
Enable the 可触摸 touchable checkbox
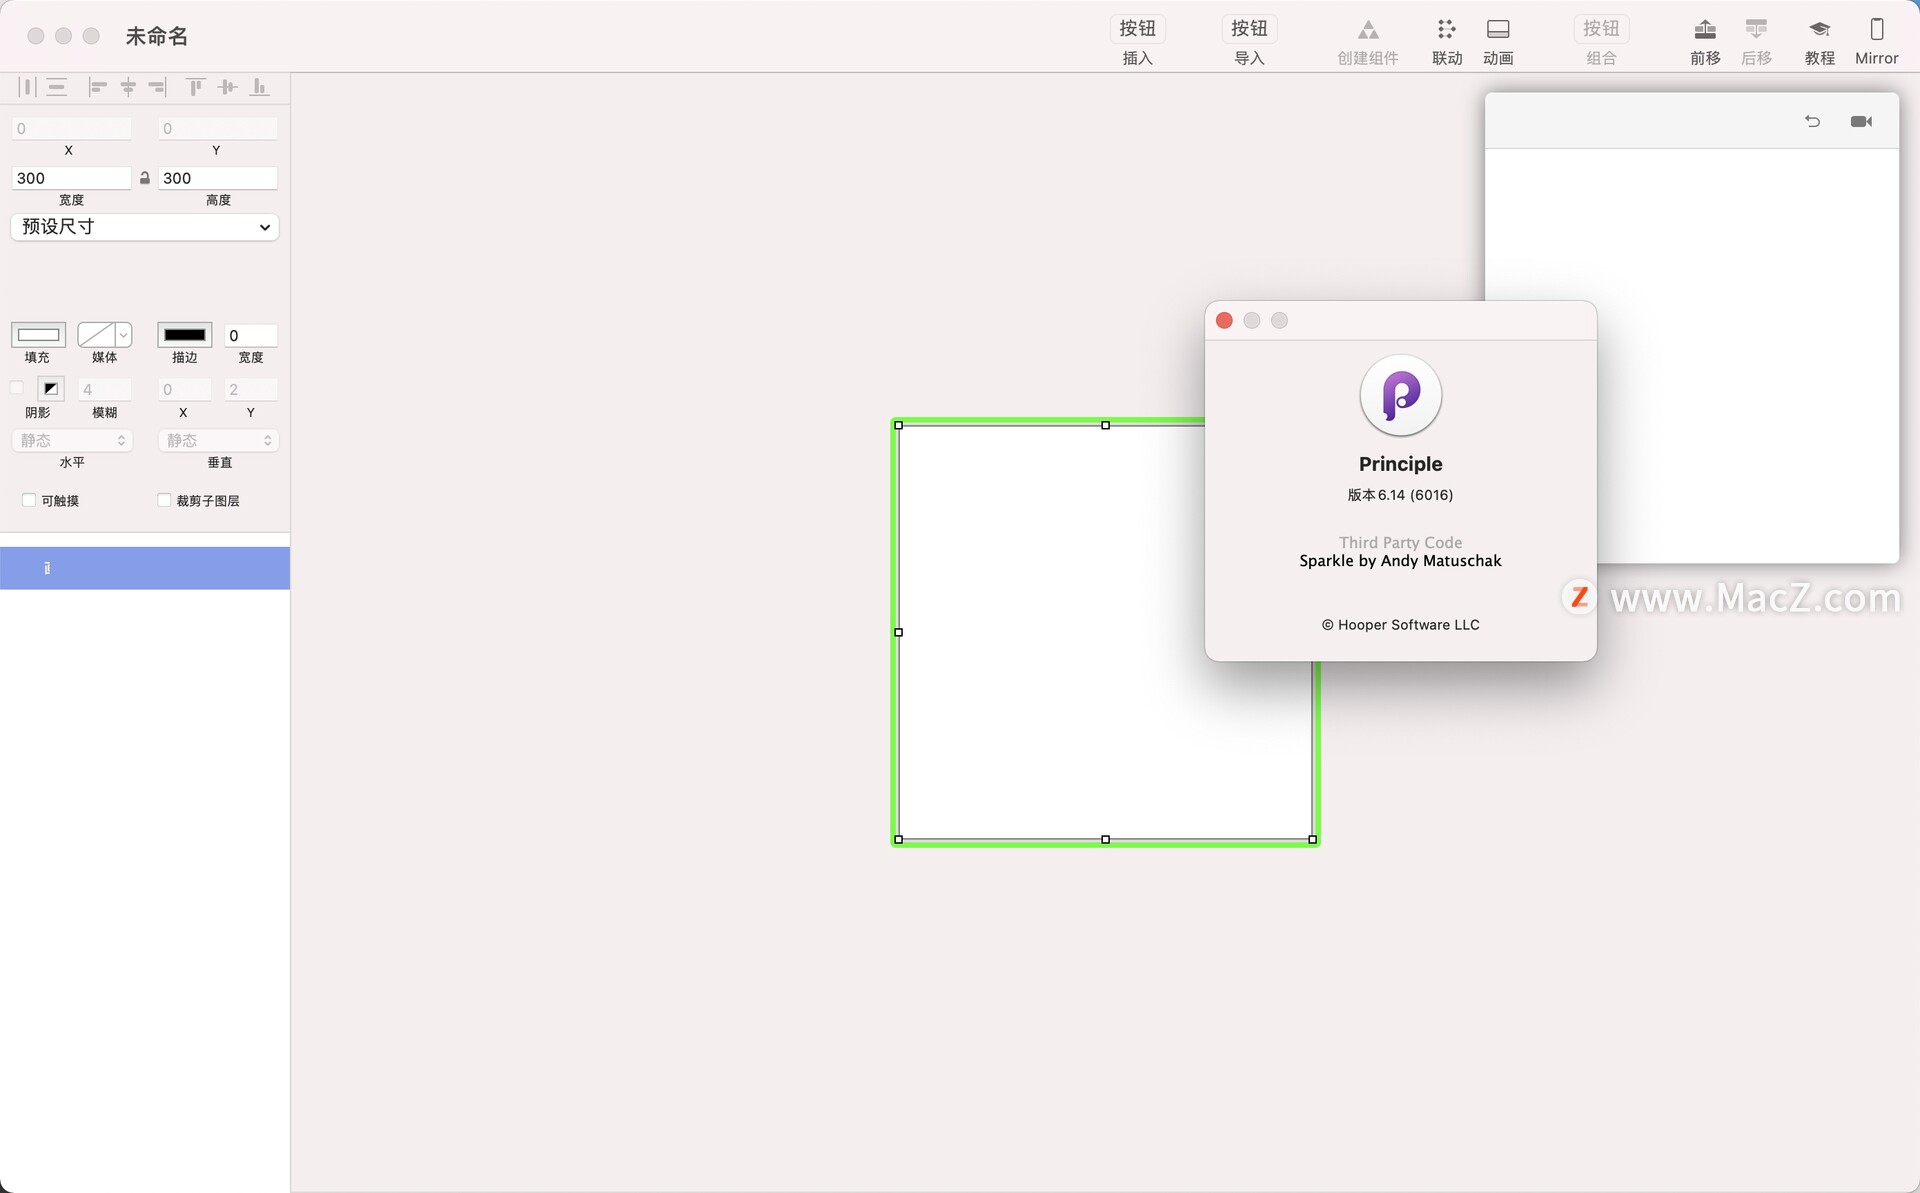tap(29, 500)
